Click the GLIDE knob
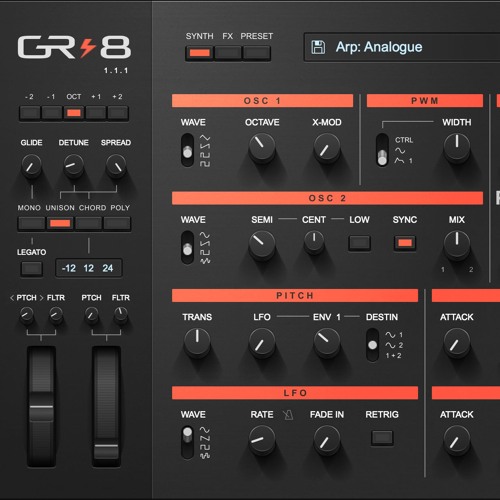Image resolution: width=500 pixels, height=500 pixels. 31,166
